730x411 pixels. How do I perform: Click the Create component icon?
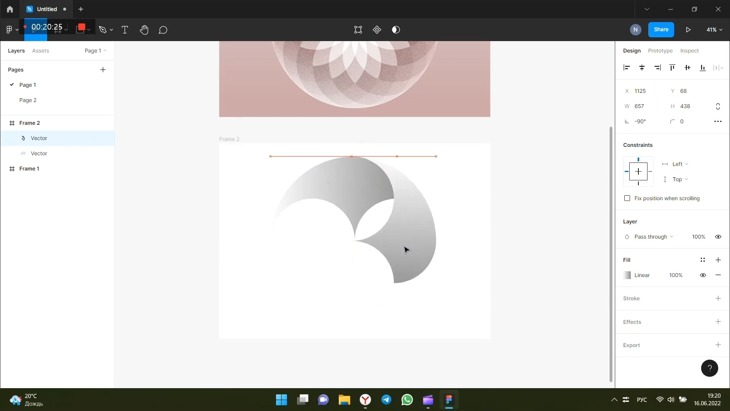pos(377,30)
